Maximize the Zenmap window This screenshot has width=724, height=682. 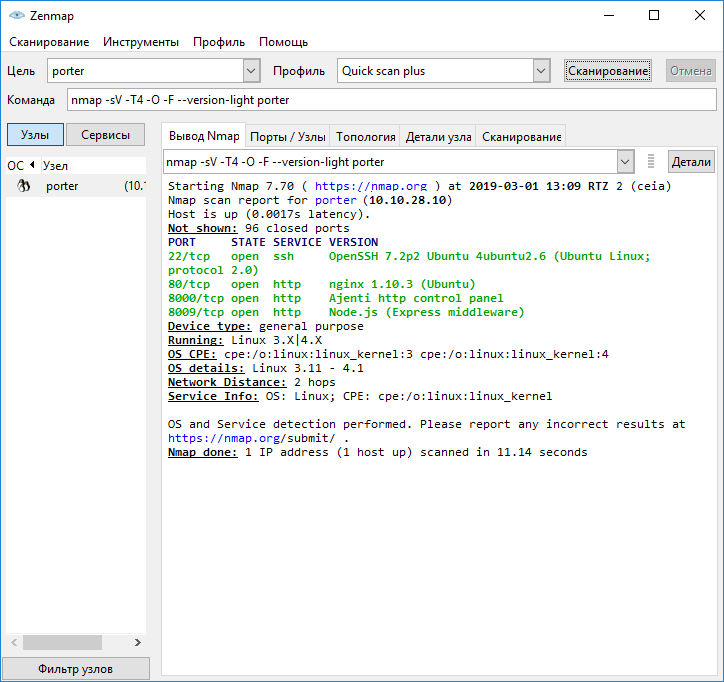[654, 15]
